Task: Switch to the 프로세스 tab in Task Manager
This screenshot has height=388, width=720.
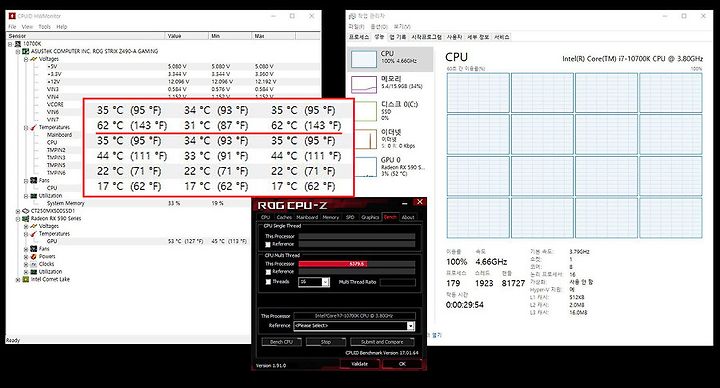Action: pyautogui.click(x=359, y=37)
